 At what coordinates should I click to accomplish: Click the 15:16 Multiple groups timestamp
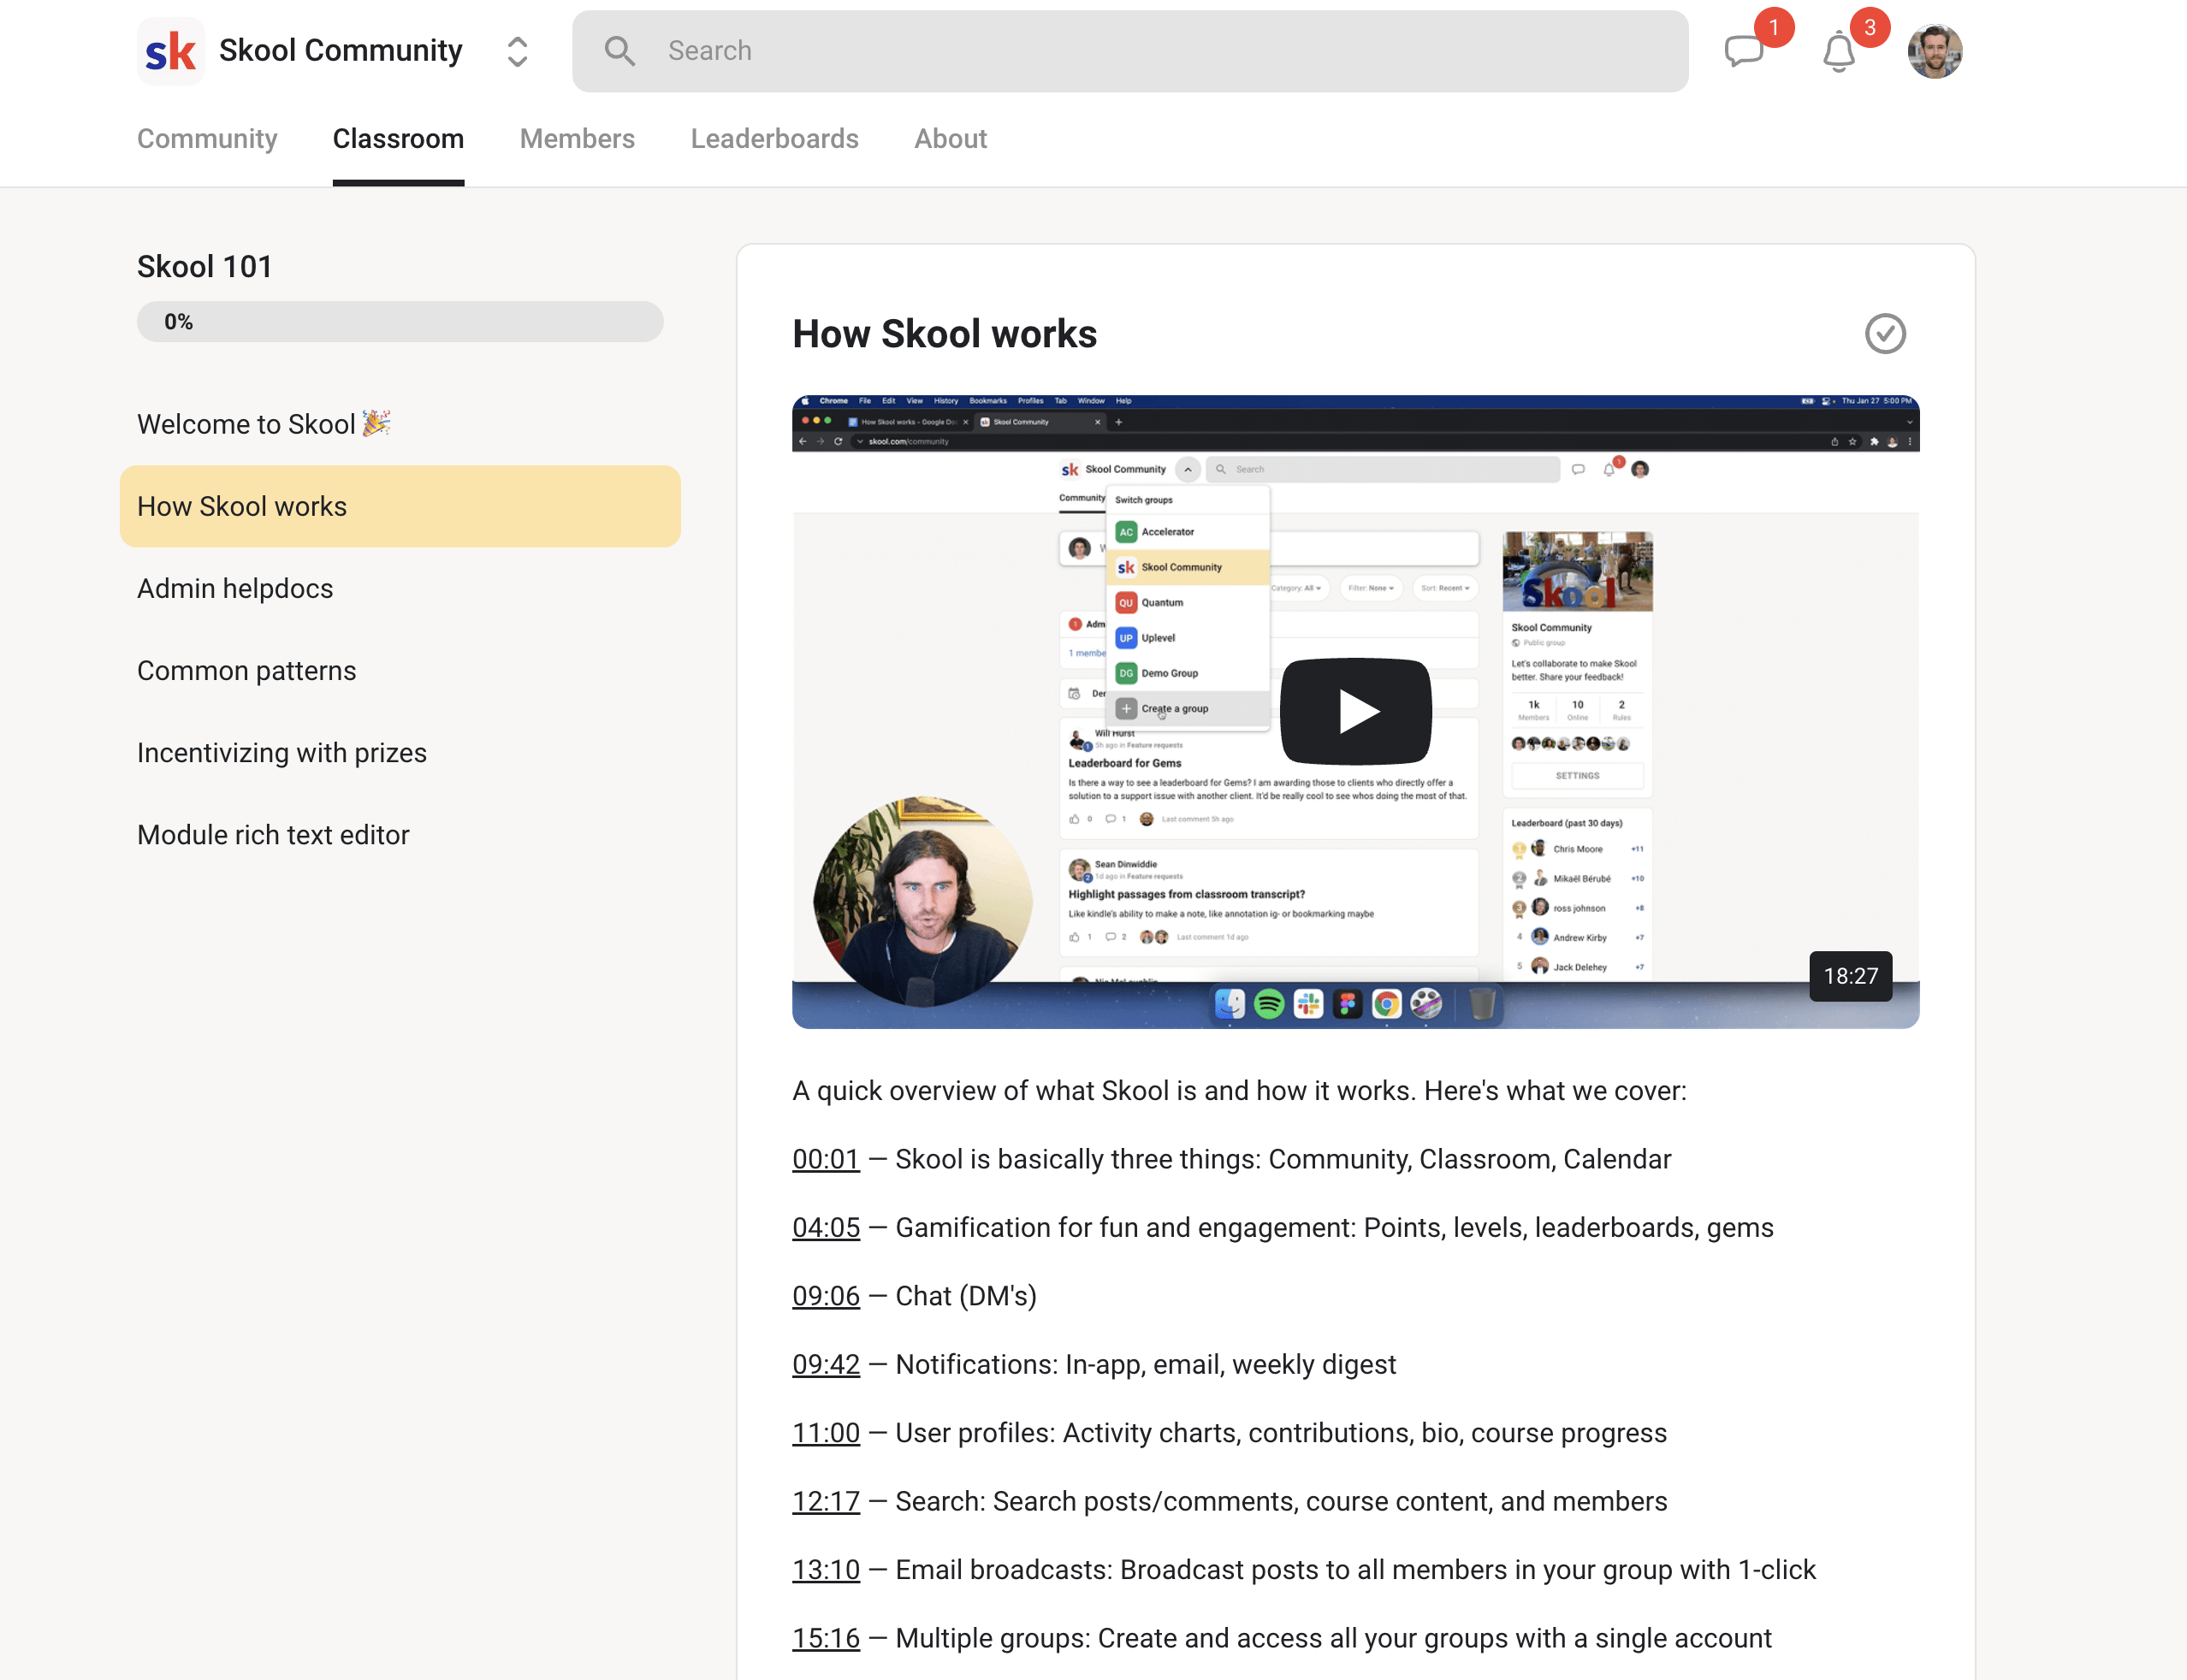pyautogui.click(x=825, y=1638)
